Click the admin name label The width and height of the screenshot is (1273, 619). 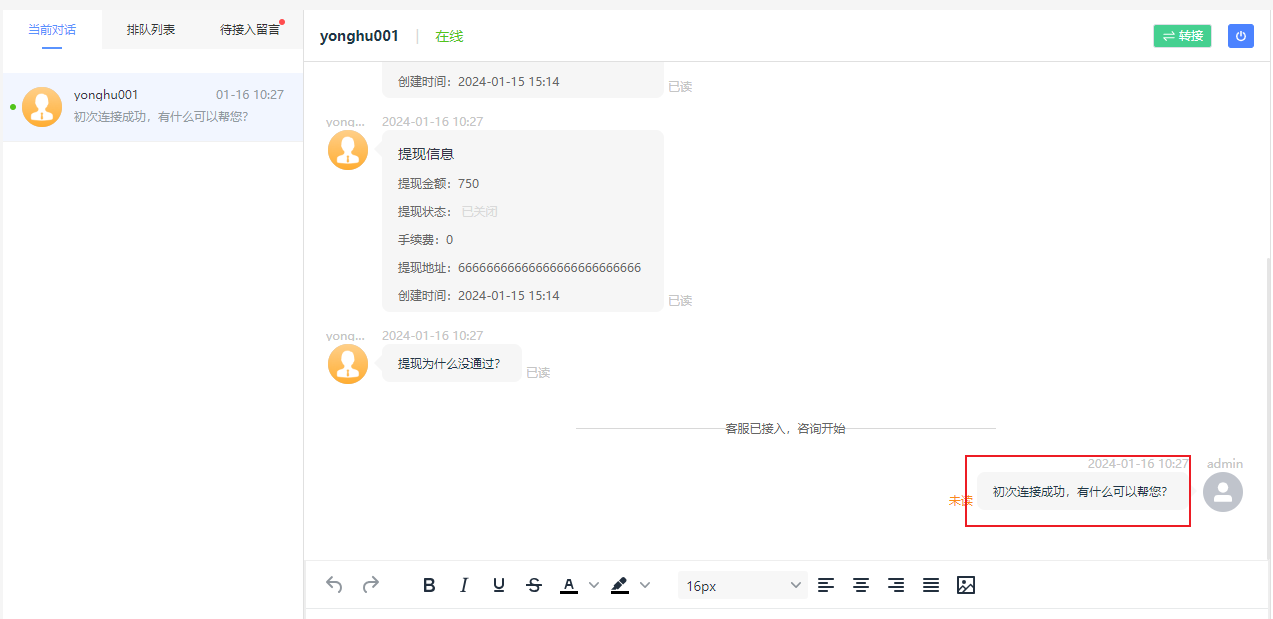(1225, 463)
